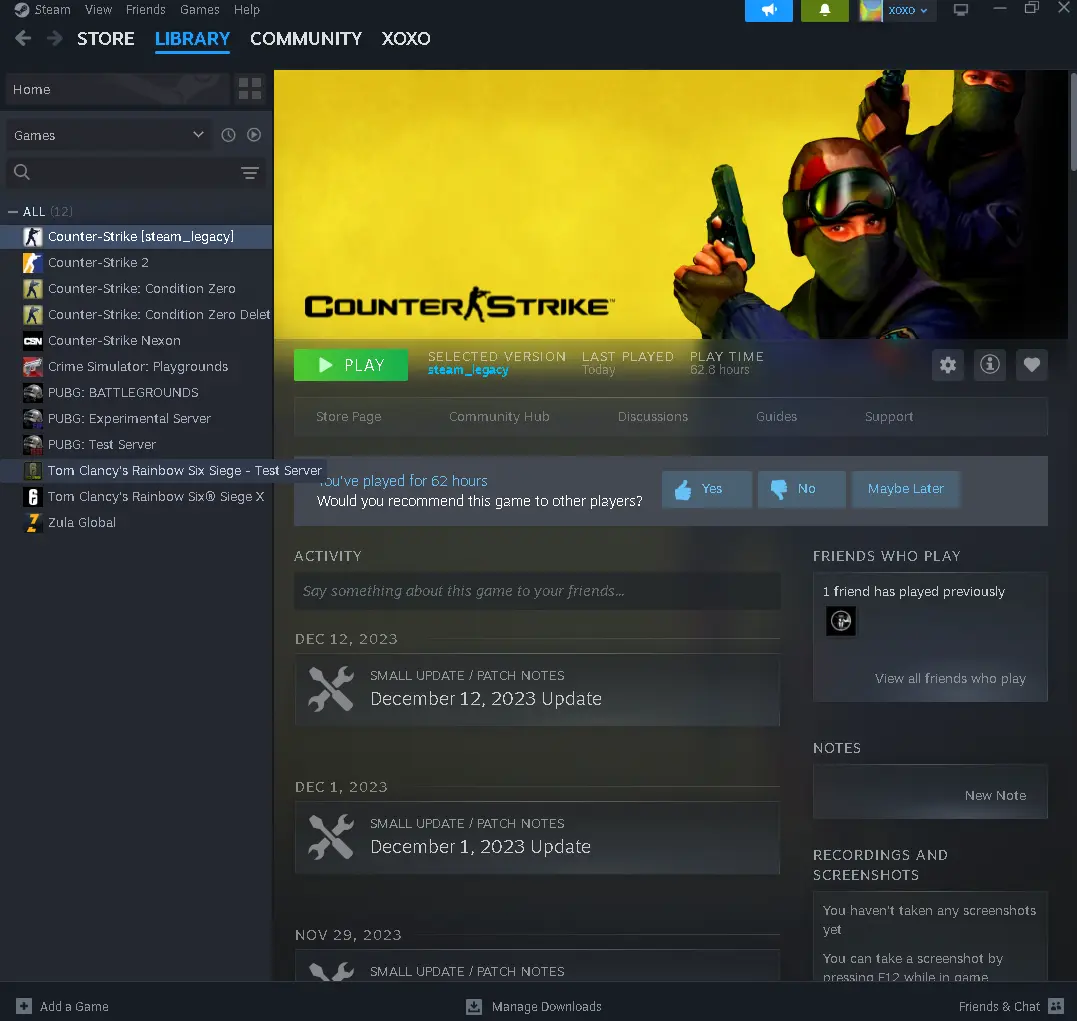Open the Support tab
This screenshot has height=1021, width=1077.
point(889,416)
